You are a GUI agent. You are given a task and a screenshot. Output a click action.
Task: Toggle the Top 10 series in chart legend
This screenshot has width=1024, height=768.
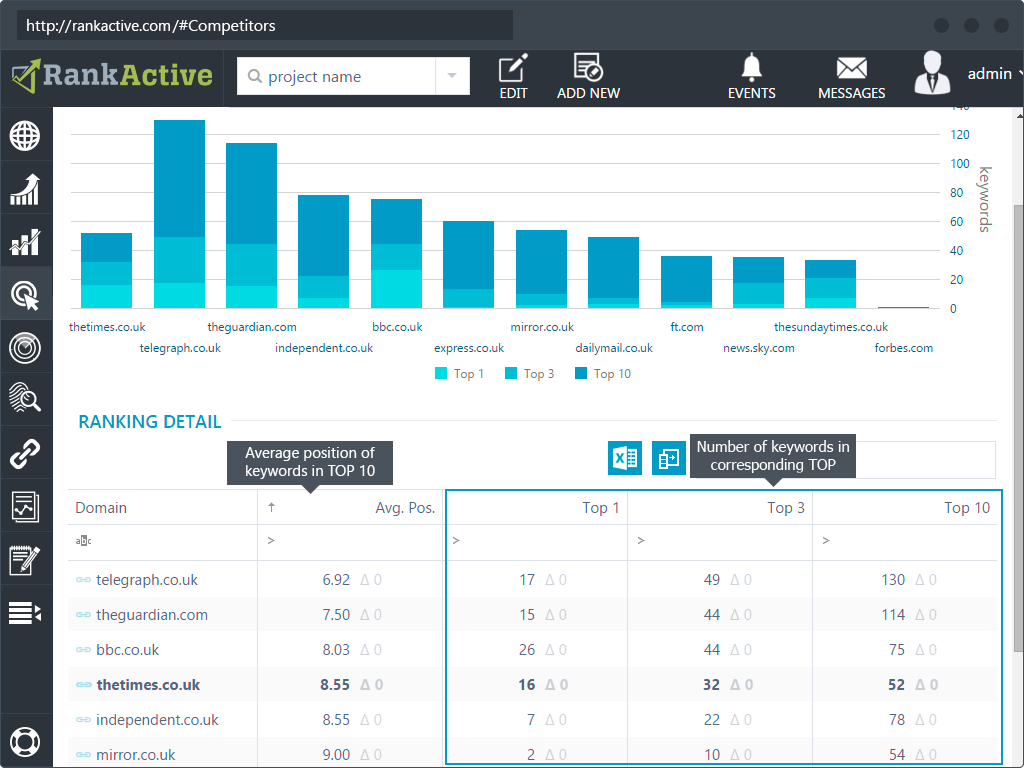tap(603, 374)
